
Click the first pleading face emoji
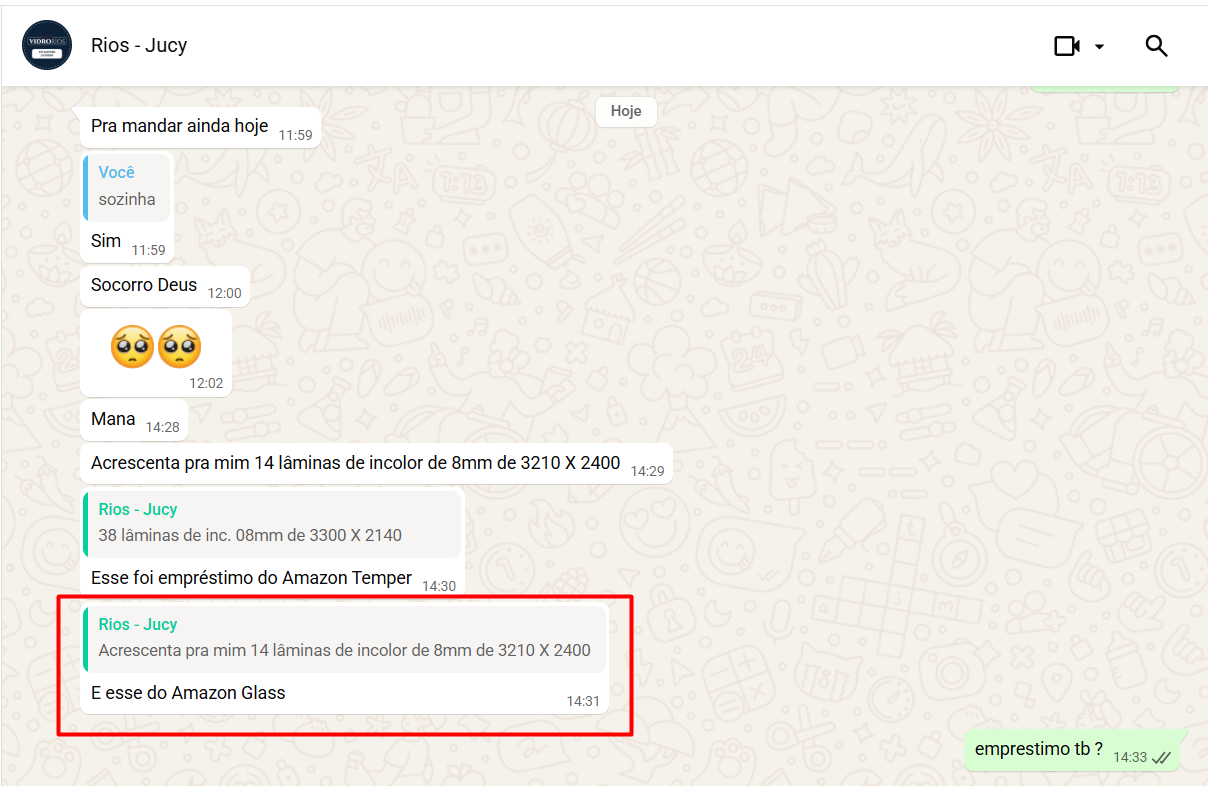coord(131,347)
